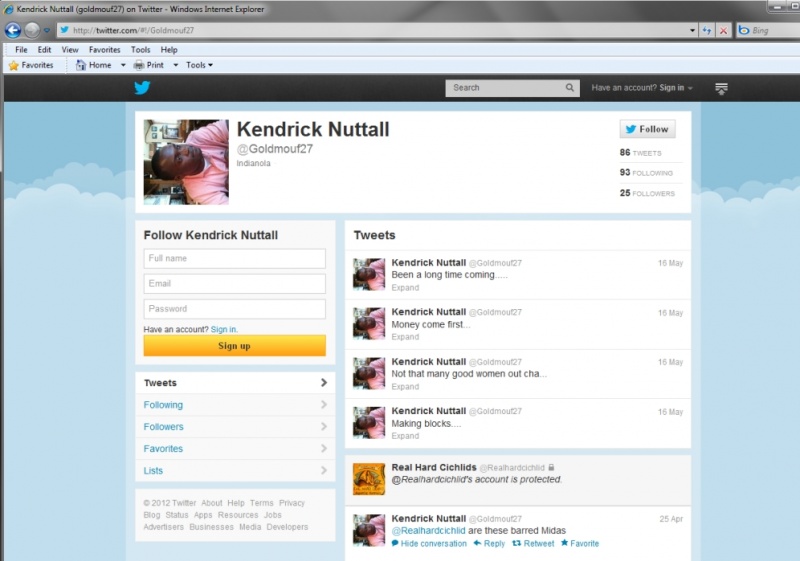Image resolution: width=800 pixels, height=561 pixels.
Task: Click the Stop loading X icon
Action: coord(723,31)
